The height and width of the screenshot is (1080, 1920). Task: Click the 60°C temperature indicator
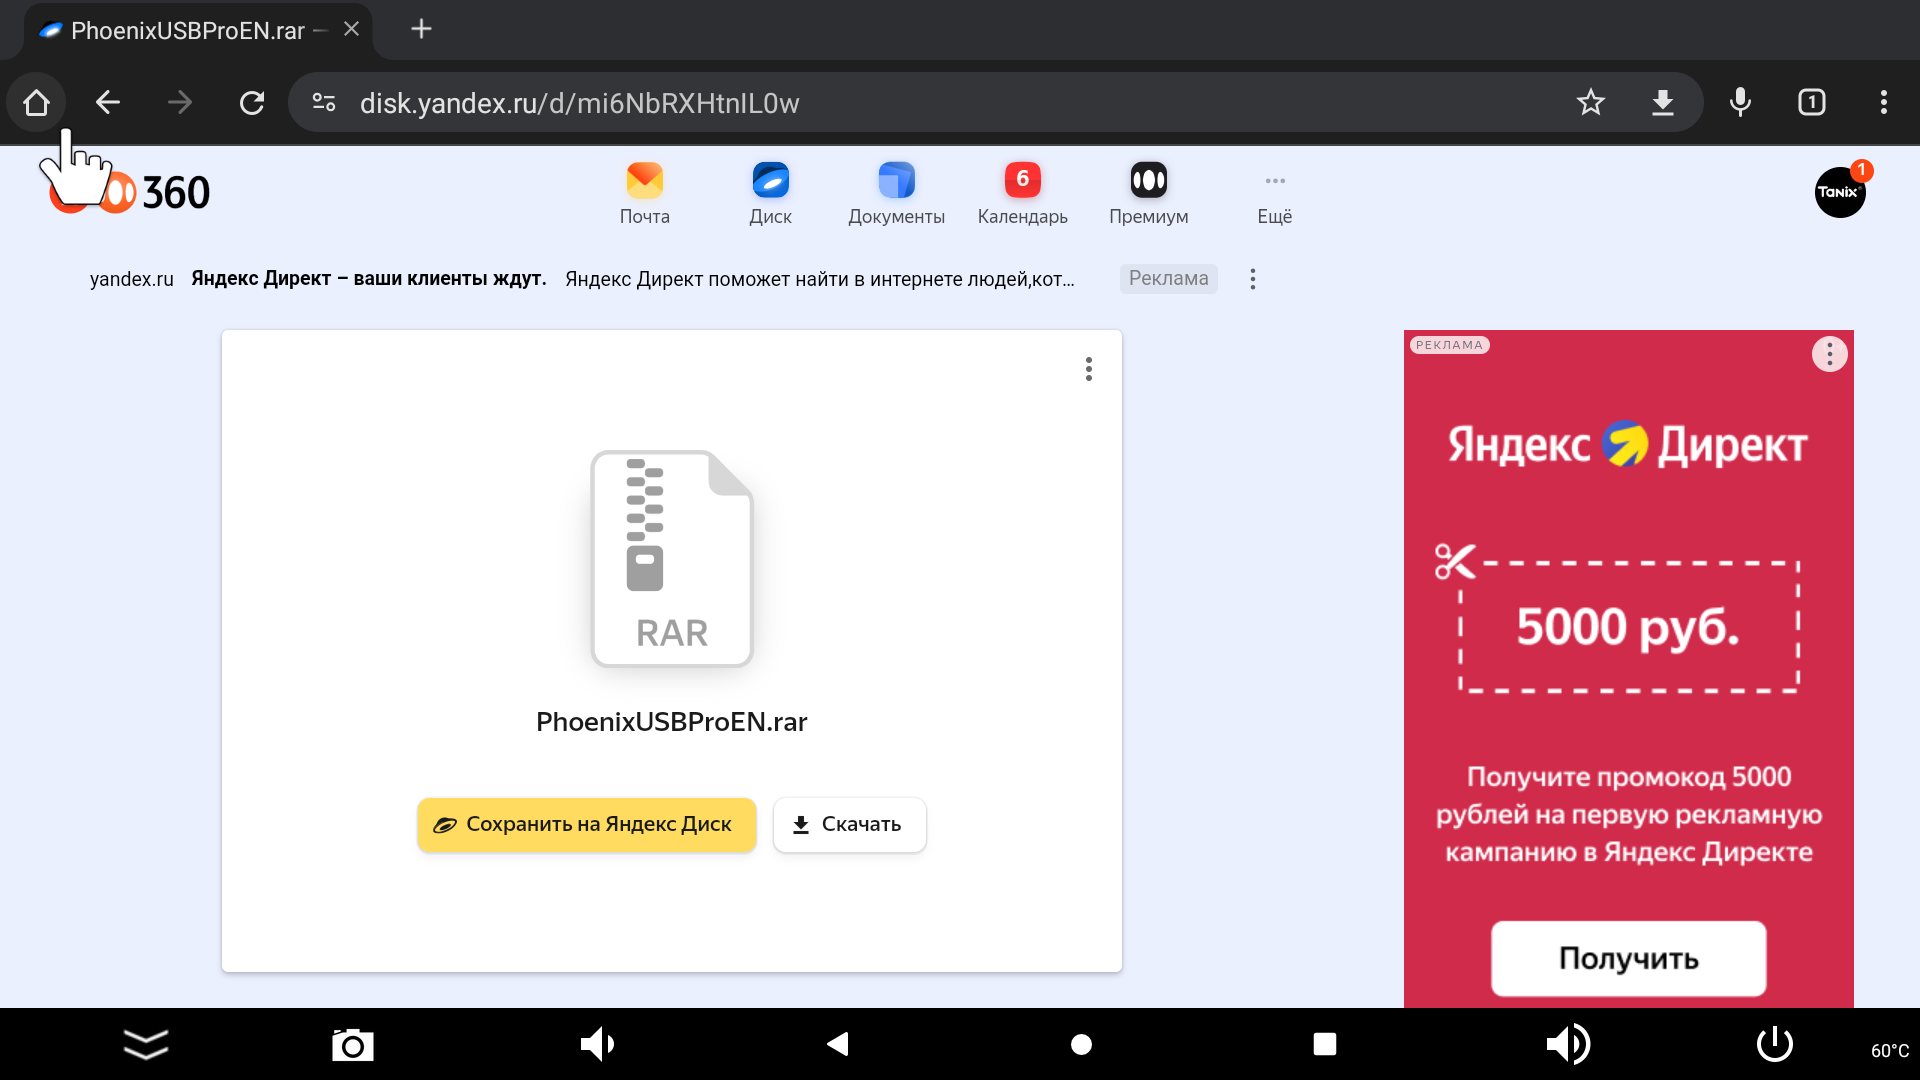[1890, 1050]
